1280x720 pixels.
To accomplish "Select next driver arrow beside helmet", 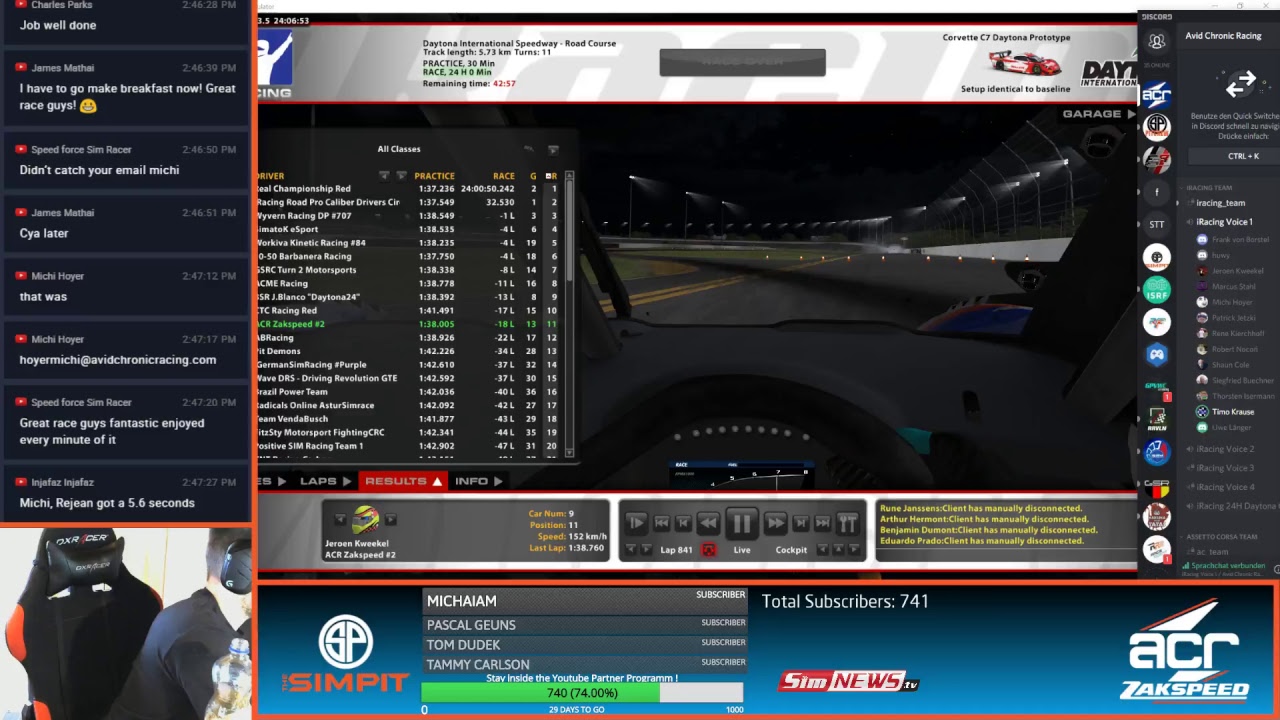I will pos(391,519).
